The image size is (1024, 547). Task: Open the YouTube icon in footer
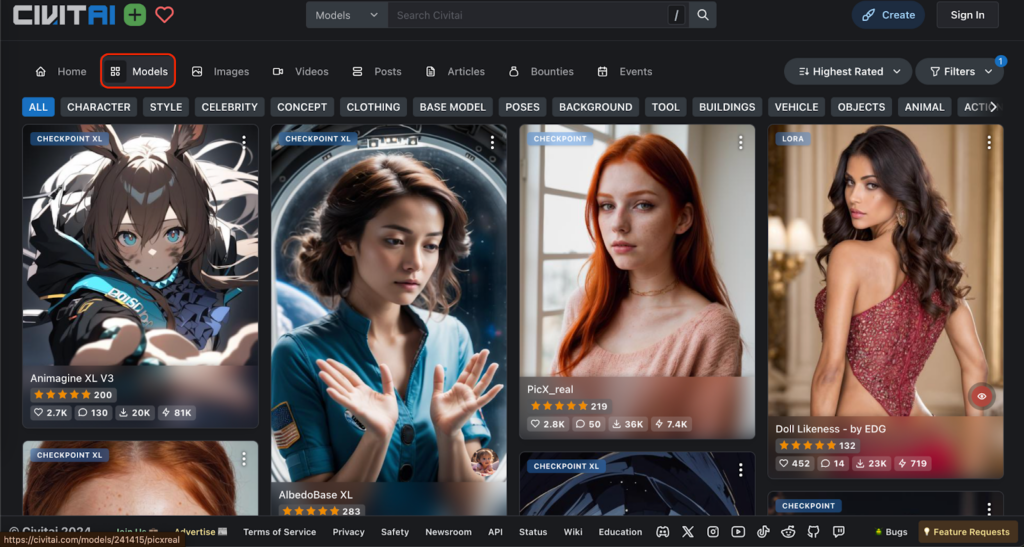click(738, 532)
